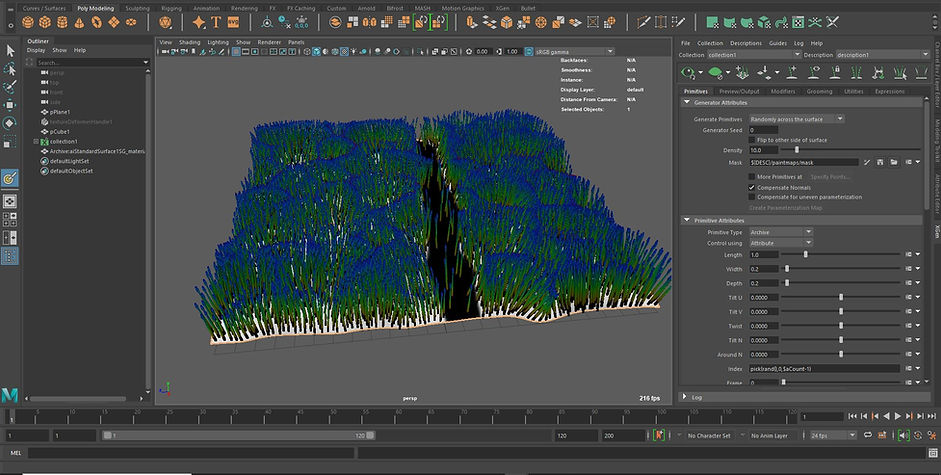
Task: Select the Multi-Cut tool knife icon
Action: click(644, 22)
